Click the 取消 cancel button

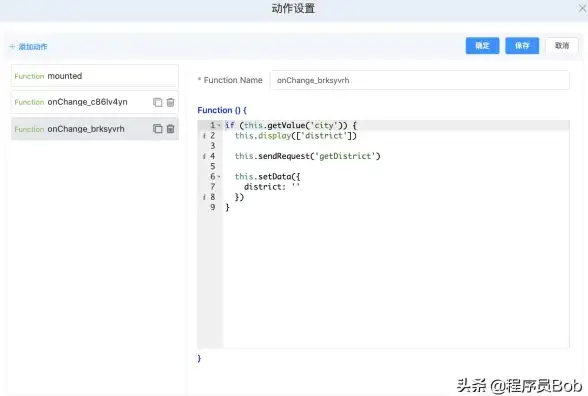tap(562, 46)
